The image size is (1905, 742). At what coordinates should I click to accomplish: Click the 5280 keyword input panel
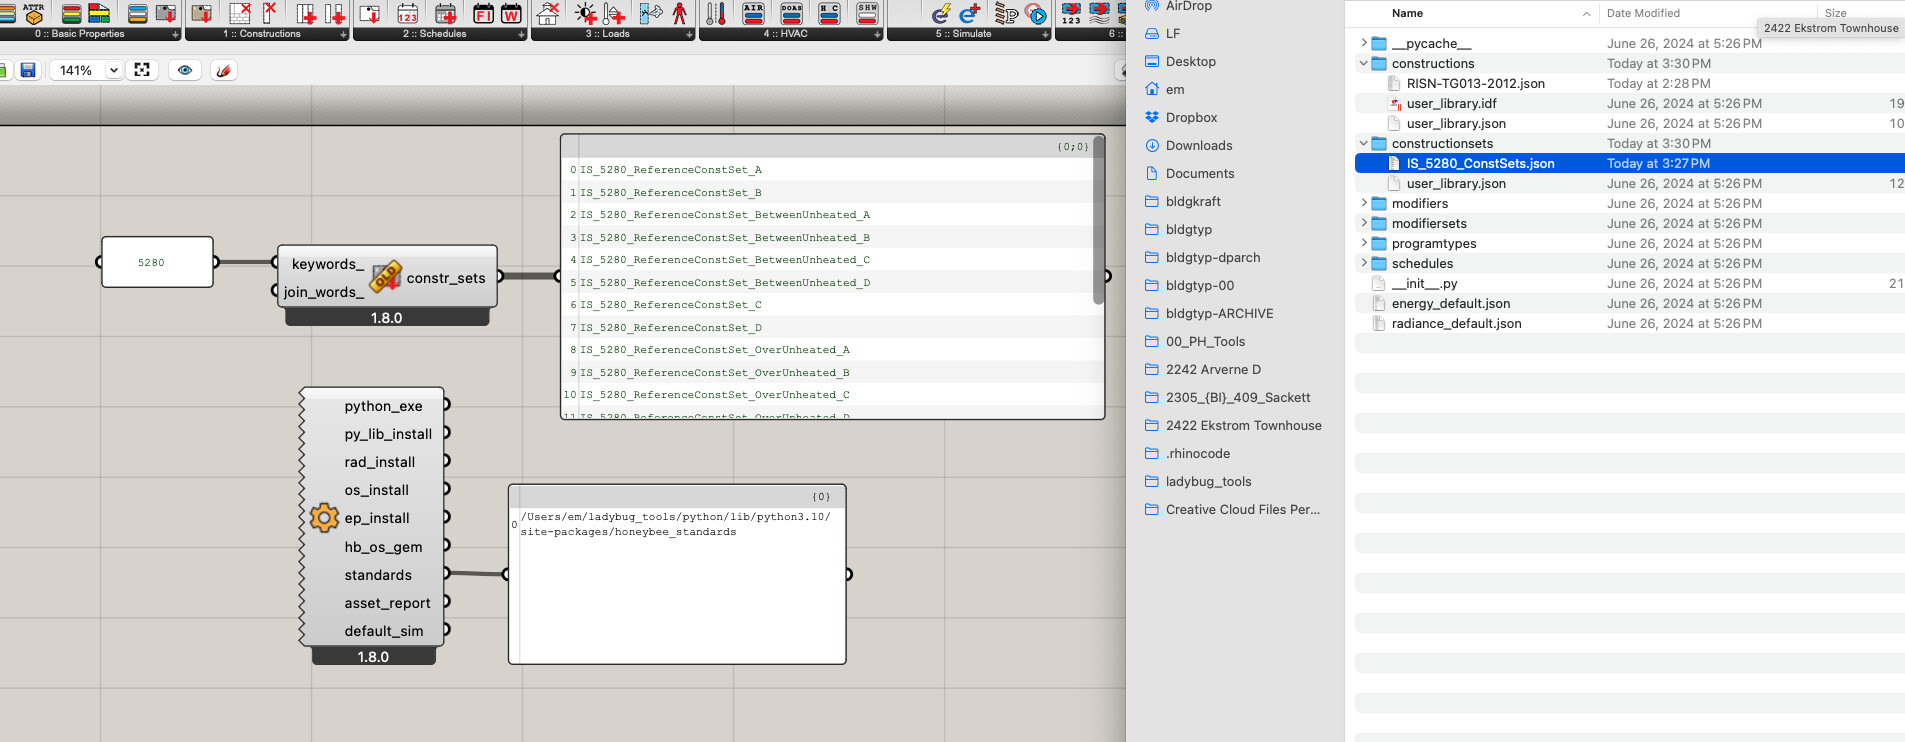point(157,262)
